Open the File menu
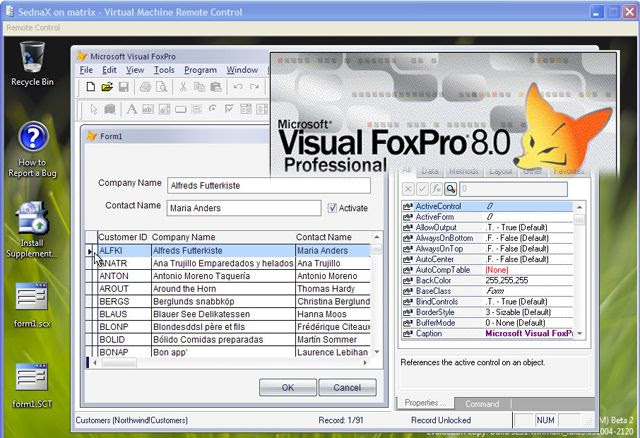Screen dimensions: 640x438 [x=86, y=70]
